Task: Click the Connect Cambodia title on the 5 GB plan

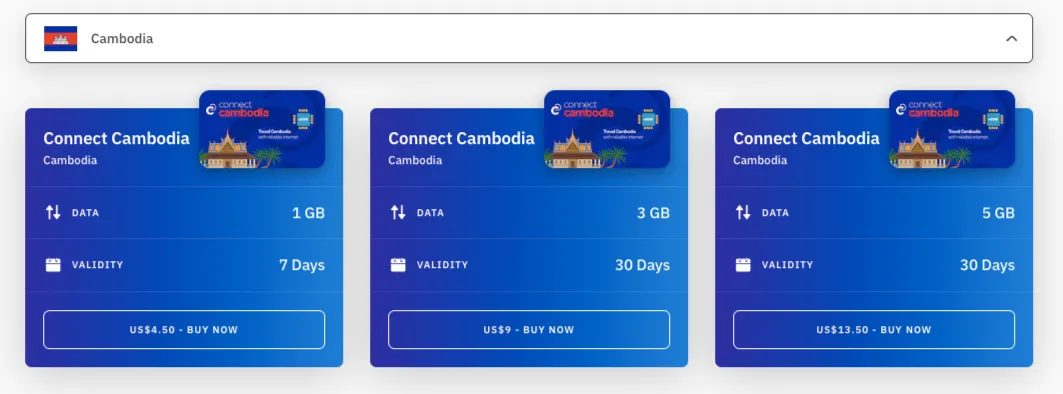Action: click(x=807, y=138)
